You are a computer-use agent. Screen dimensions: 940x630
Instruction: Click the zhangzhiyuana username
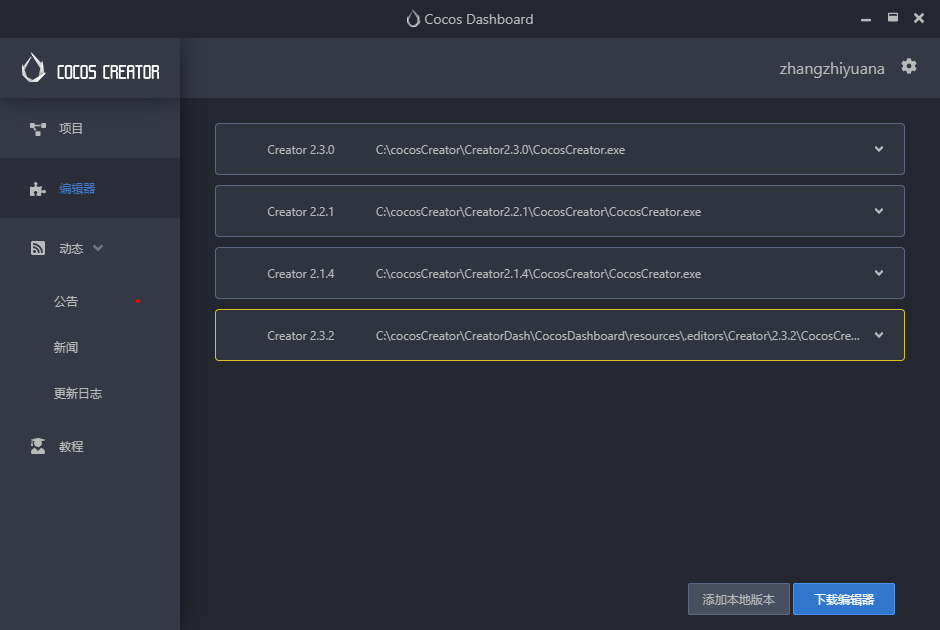point(832,69)
